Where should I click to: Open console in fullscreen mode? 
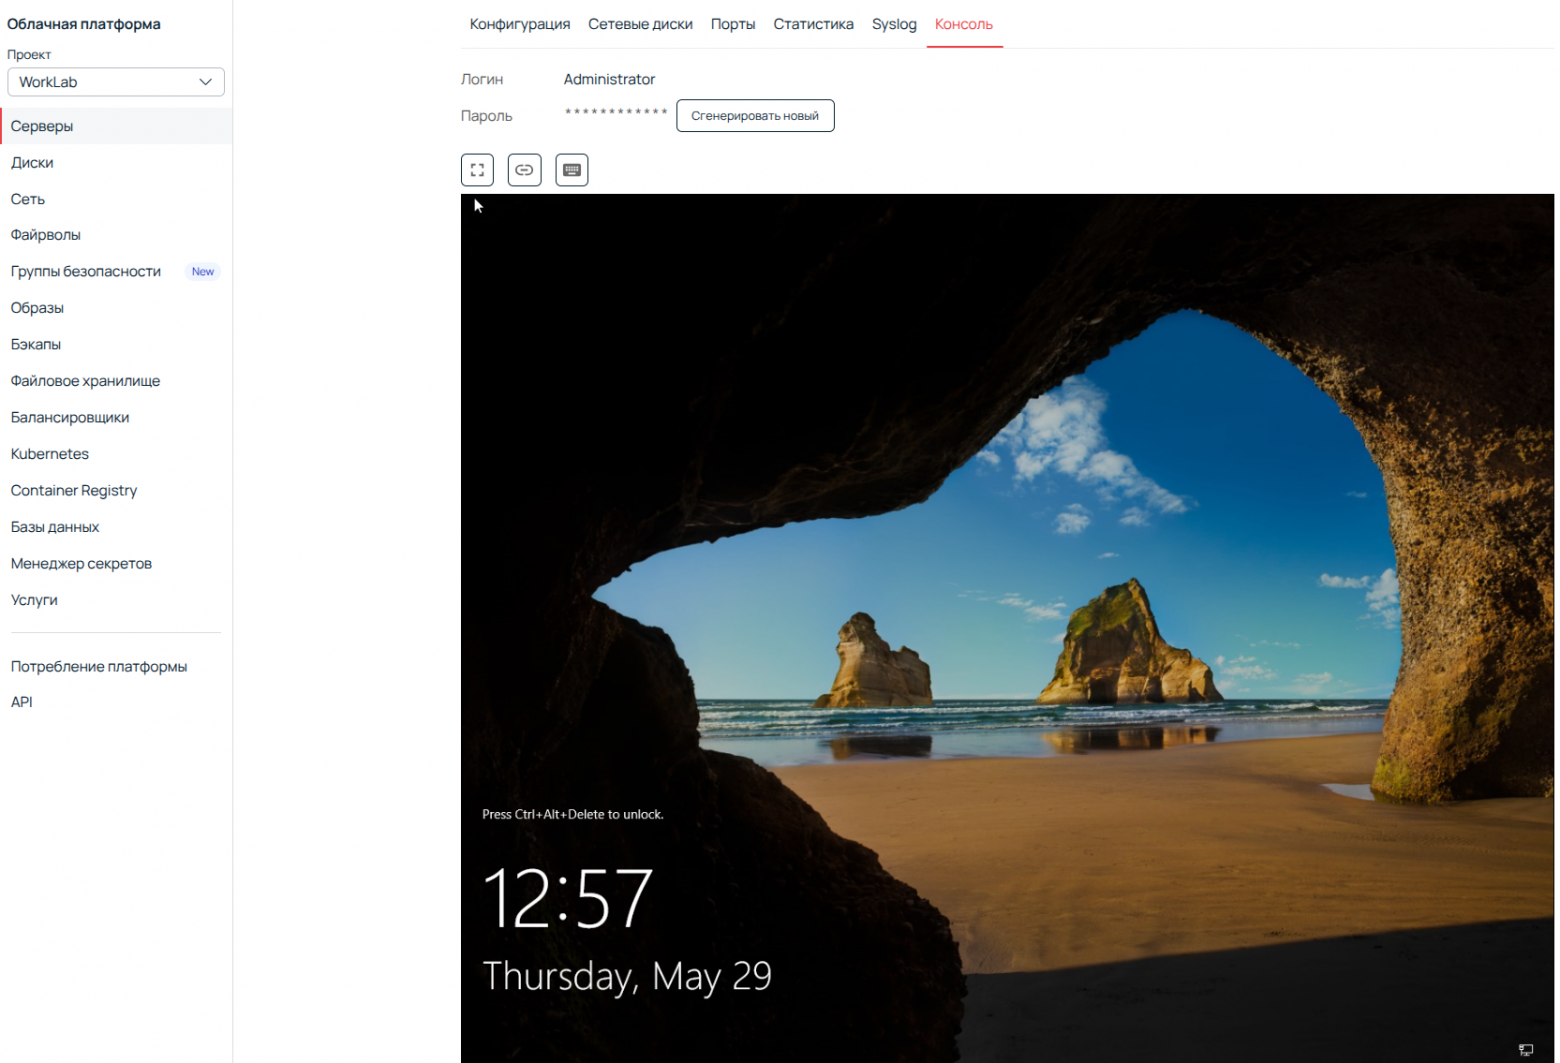click(477, 170)
